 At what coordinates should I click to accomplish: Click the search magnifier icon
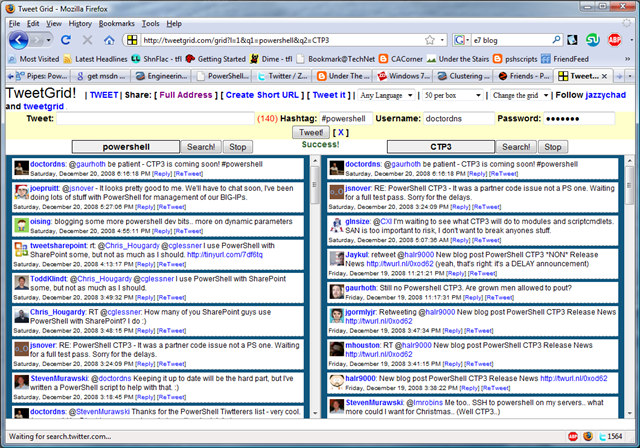click(556, 40)
